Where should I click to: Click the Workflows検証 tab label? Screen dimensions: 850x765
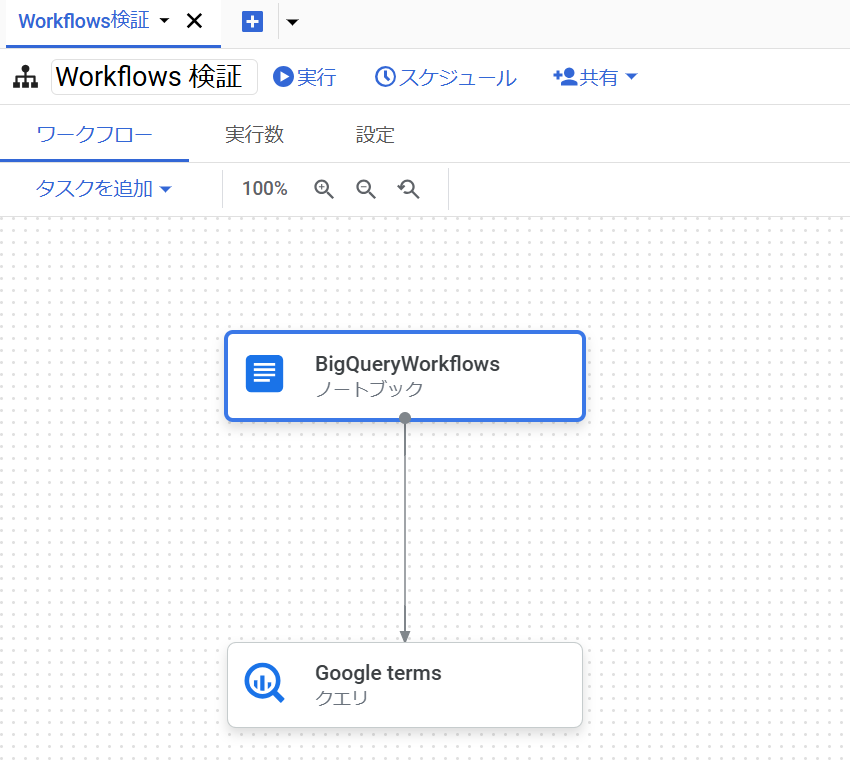[84, 21]
